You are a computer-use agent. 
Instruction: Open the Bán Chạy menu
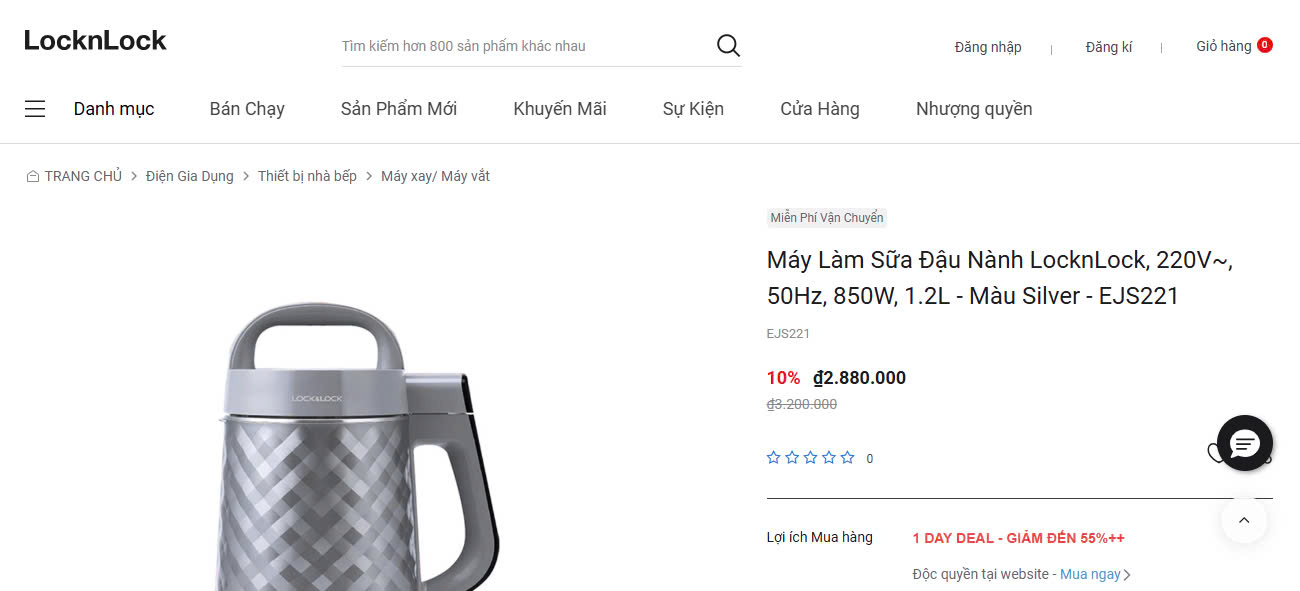[x=247, y=109]
